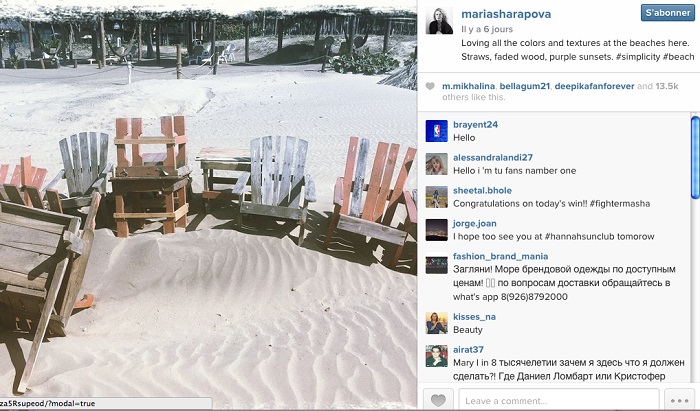Open m.mikhalina's profile from the likes
The width and height of the screenshot is (700, 411).
click(468, 86)
